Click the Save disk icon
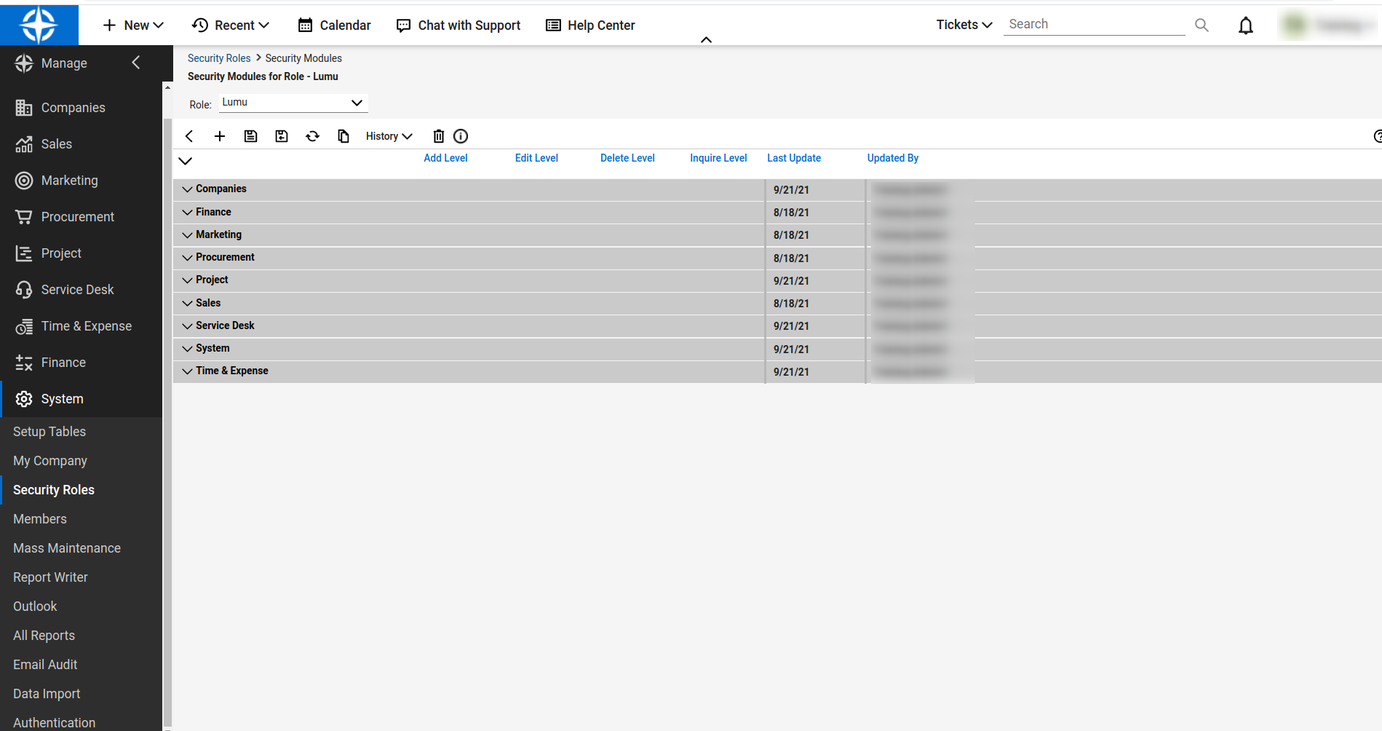 251,136
